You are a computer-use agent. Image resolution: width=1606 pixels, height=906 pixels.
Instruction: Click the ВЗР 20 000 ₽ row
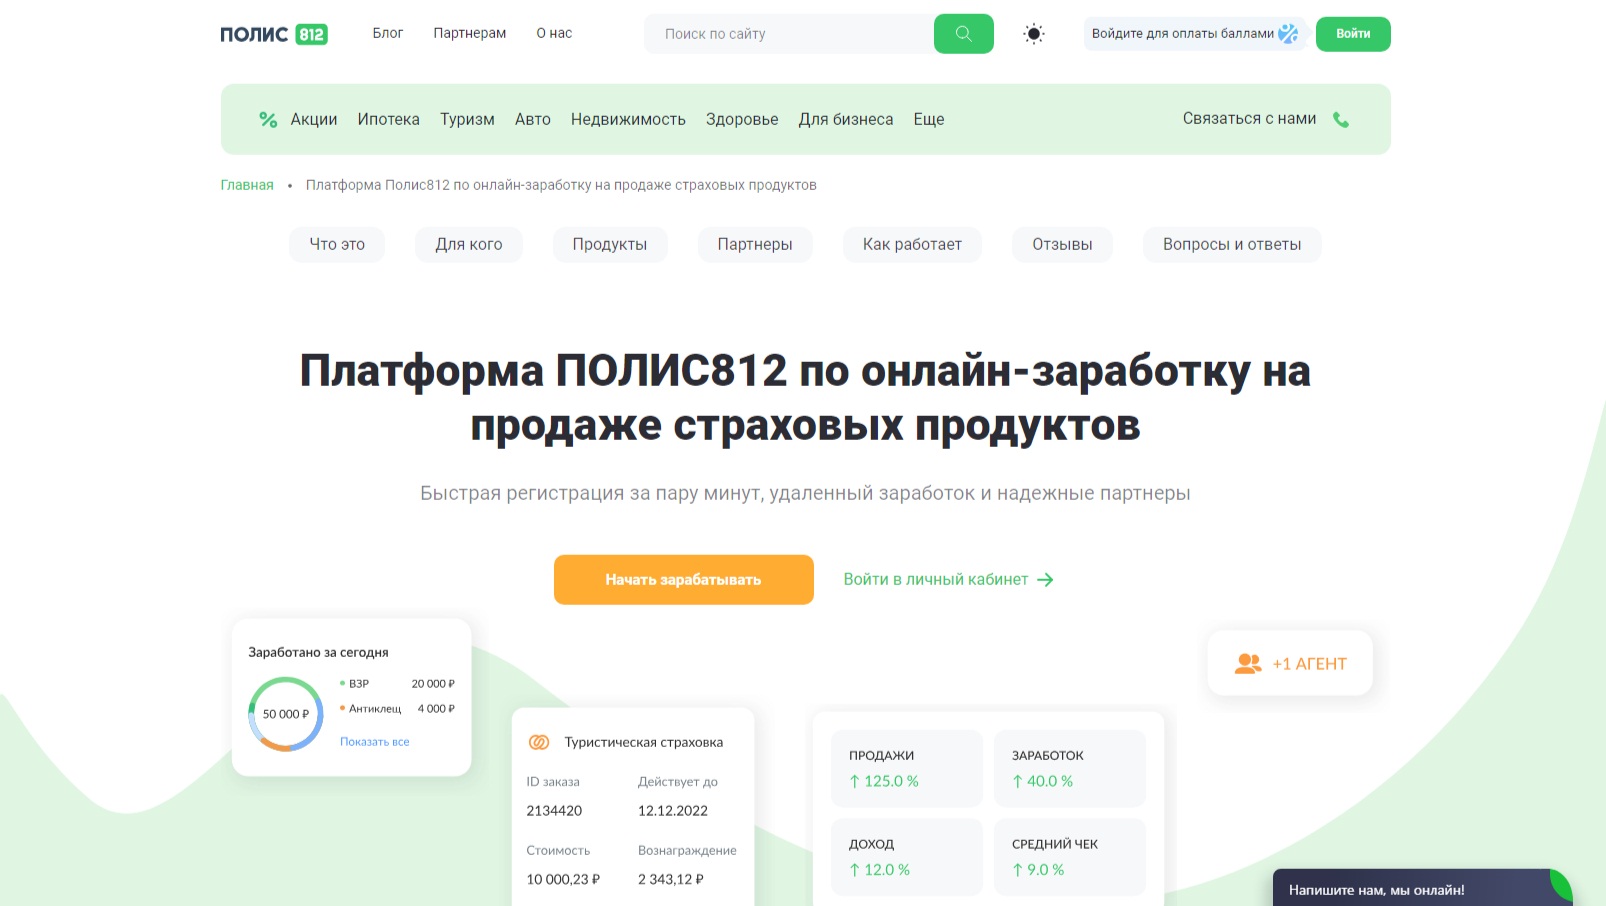(397, 684)
